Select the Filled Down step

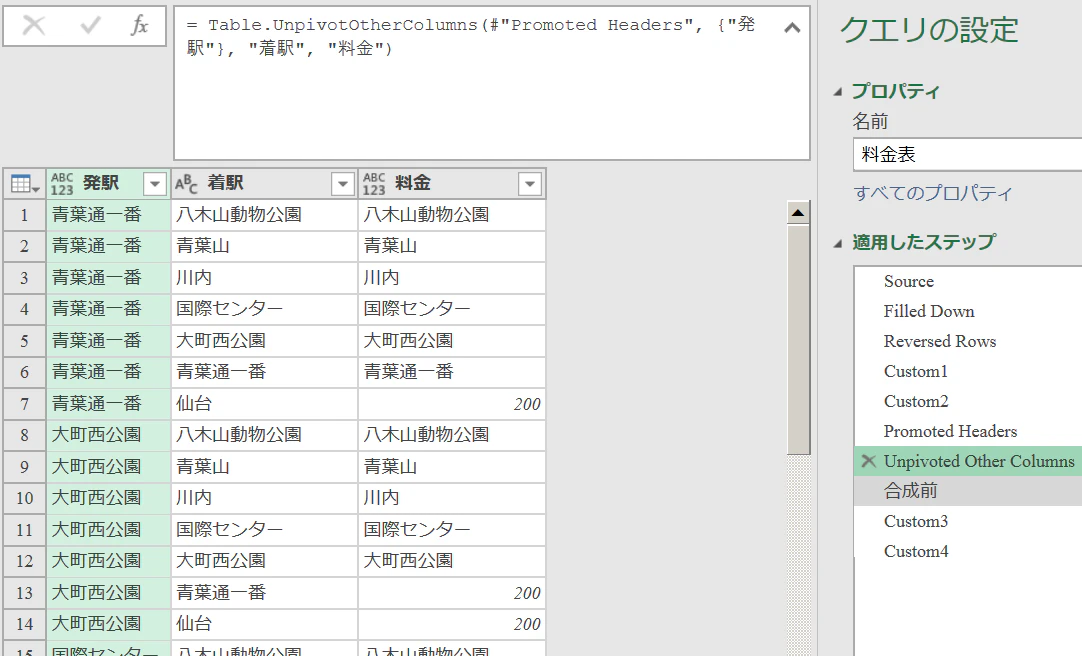[929, 311]
